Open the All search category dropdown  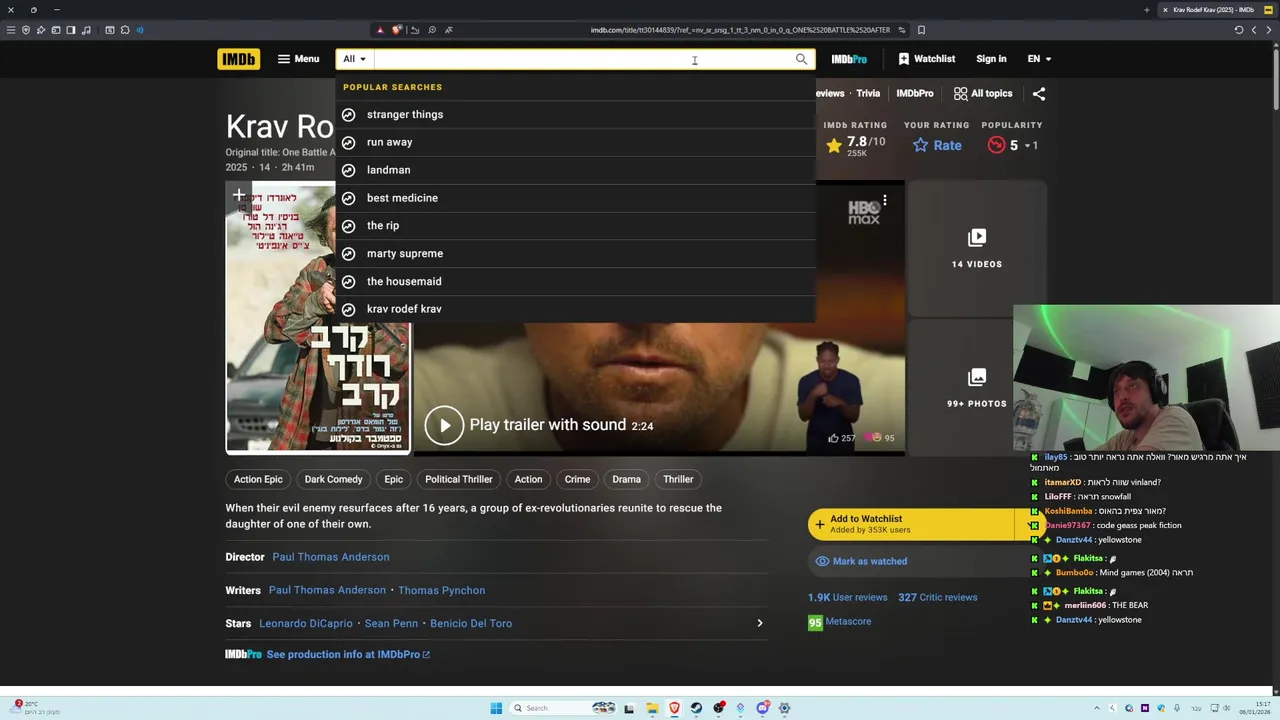tap(354, 59)
